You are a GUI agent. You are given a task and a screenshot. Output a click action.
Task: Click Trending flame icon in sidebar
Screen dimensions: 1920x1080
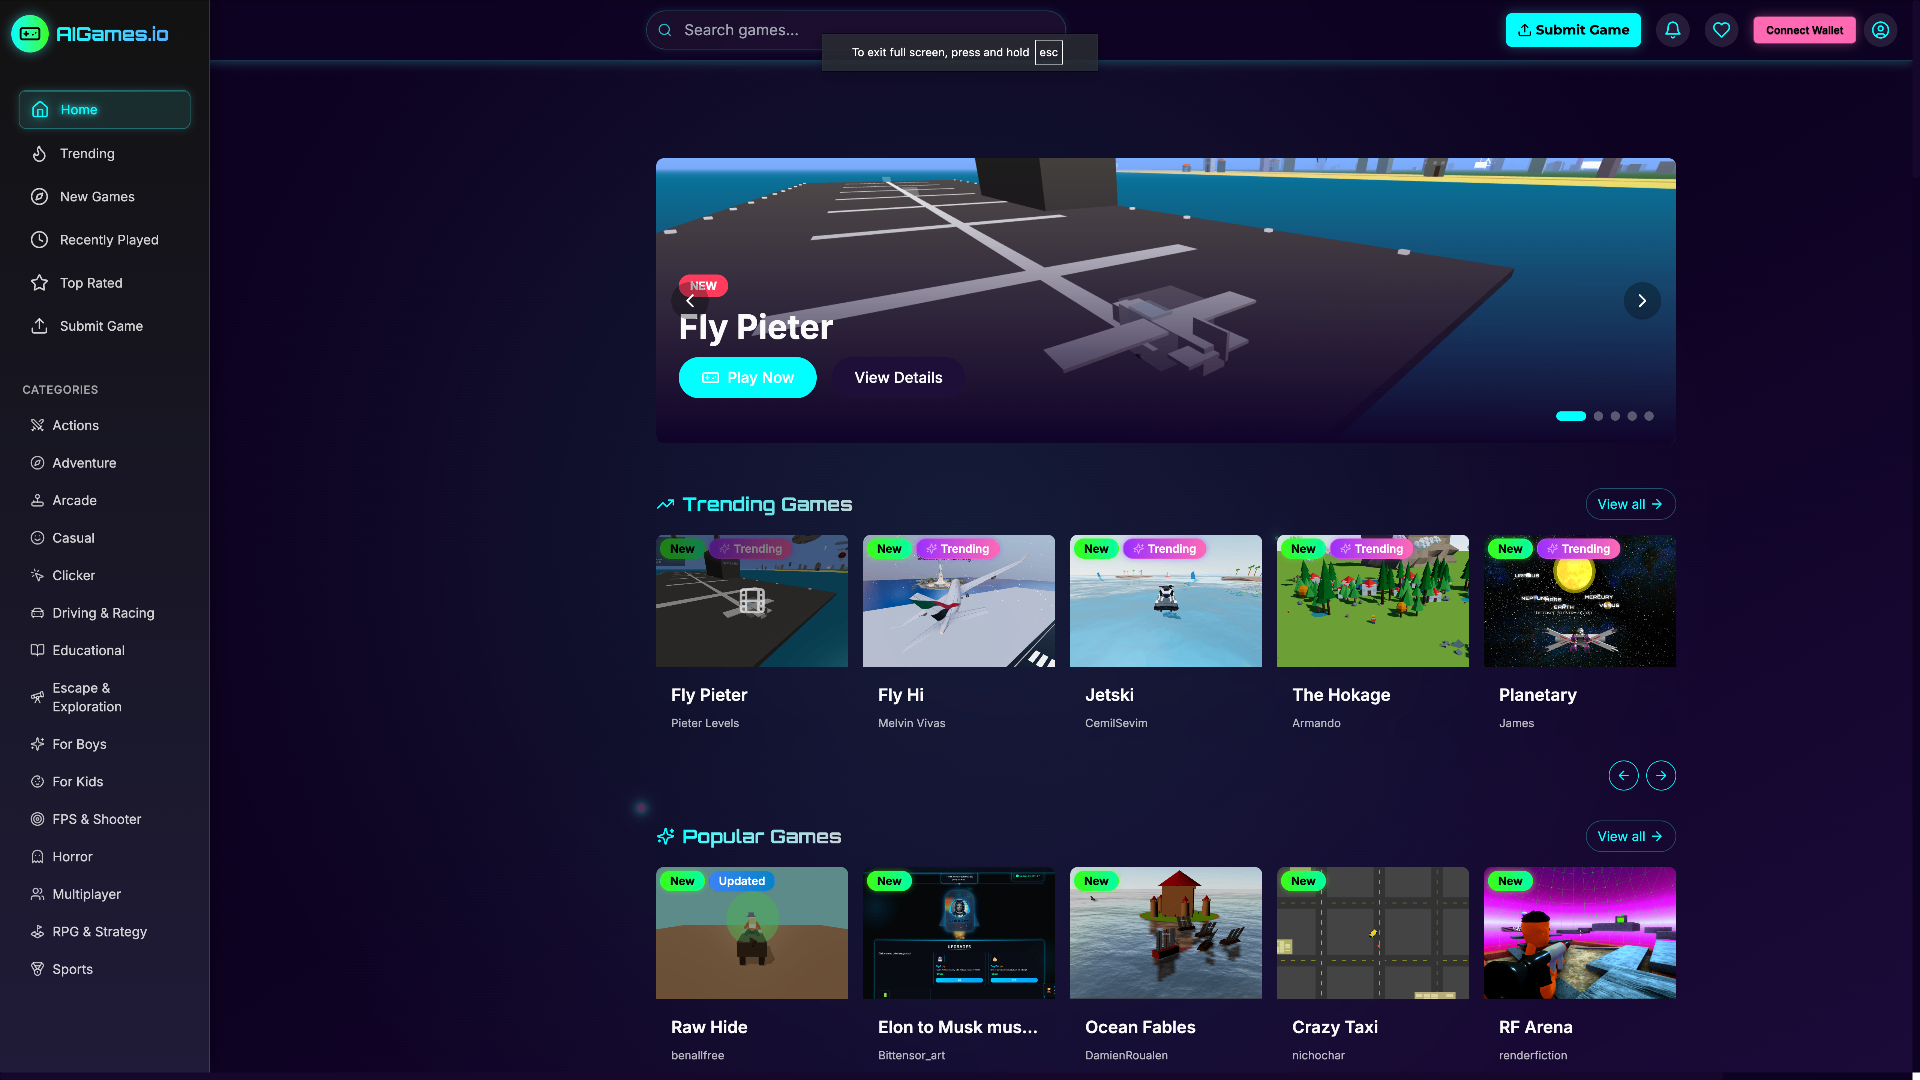coord(39,153)
